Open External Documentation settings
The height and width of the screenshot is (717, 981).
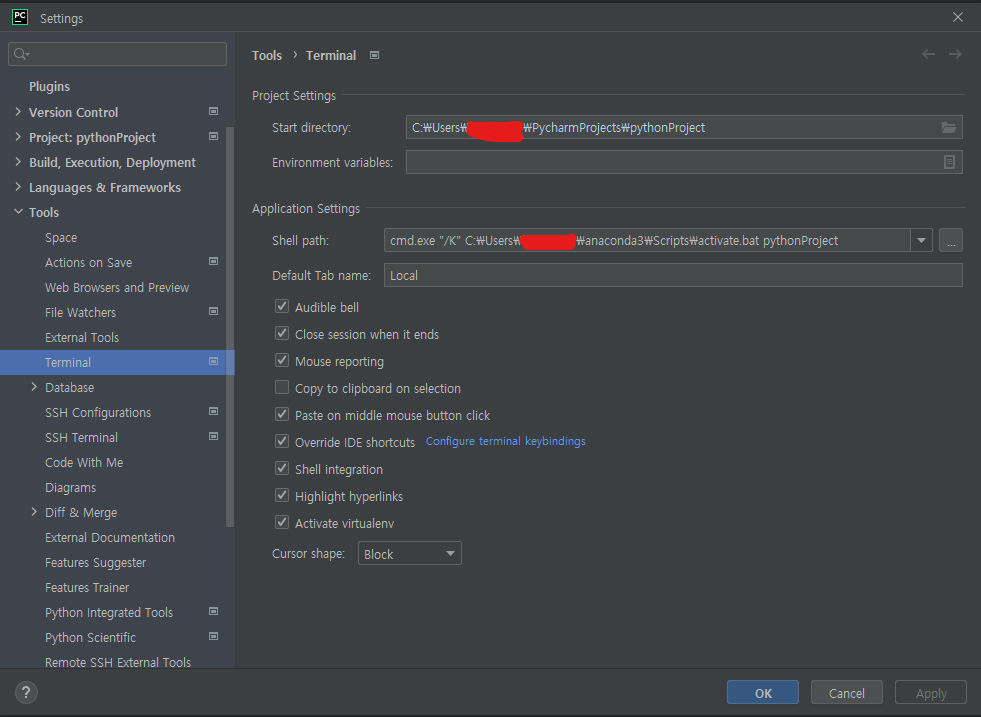coord(110,537)
